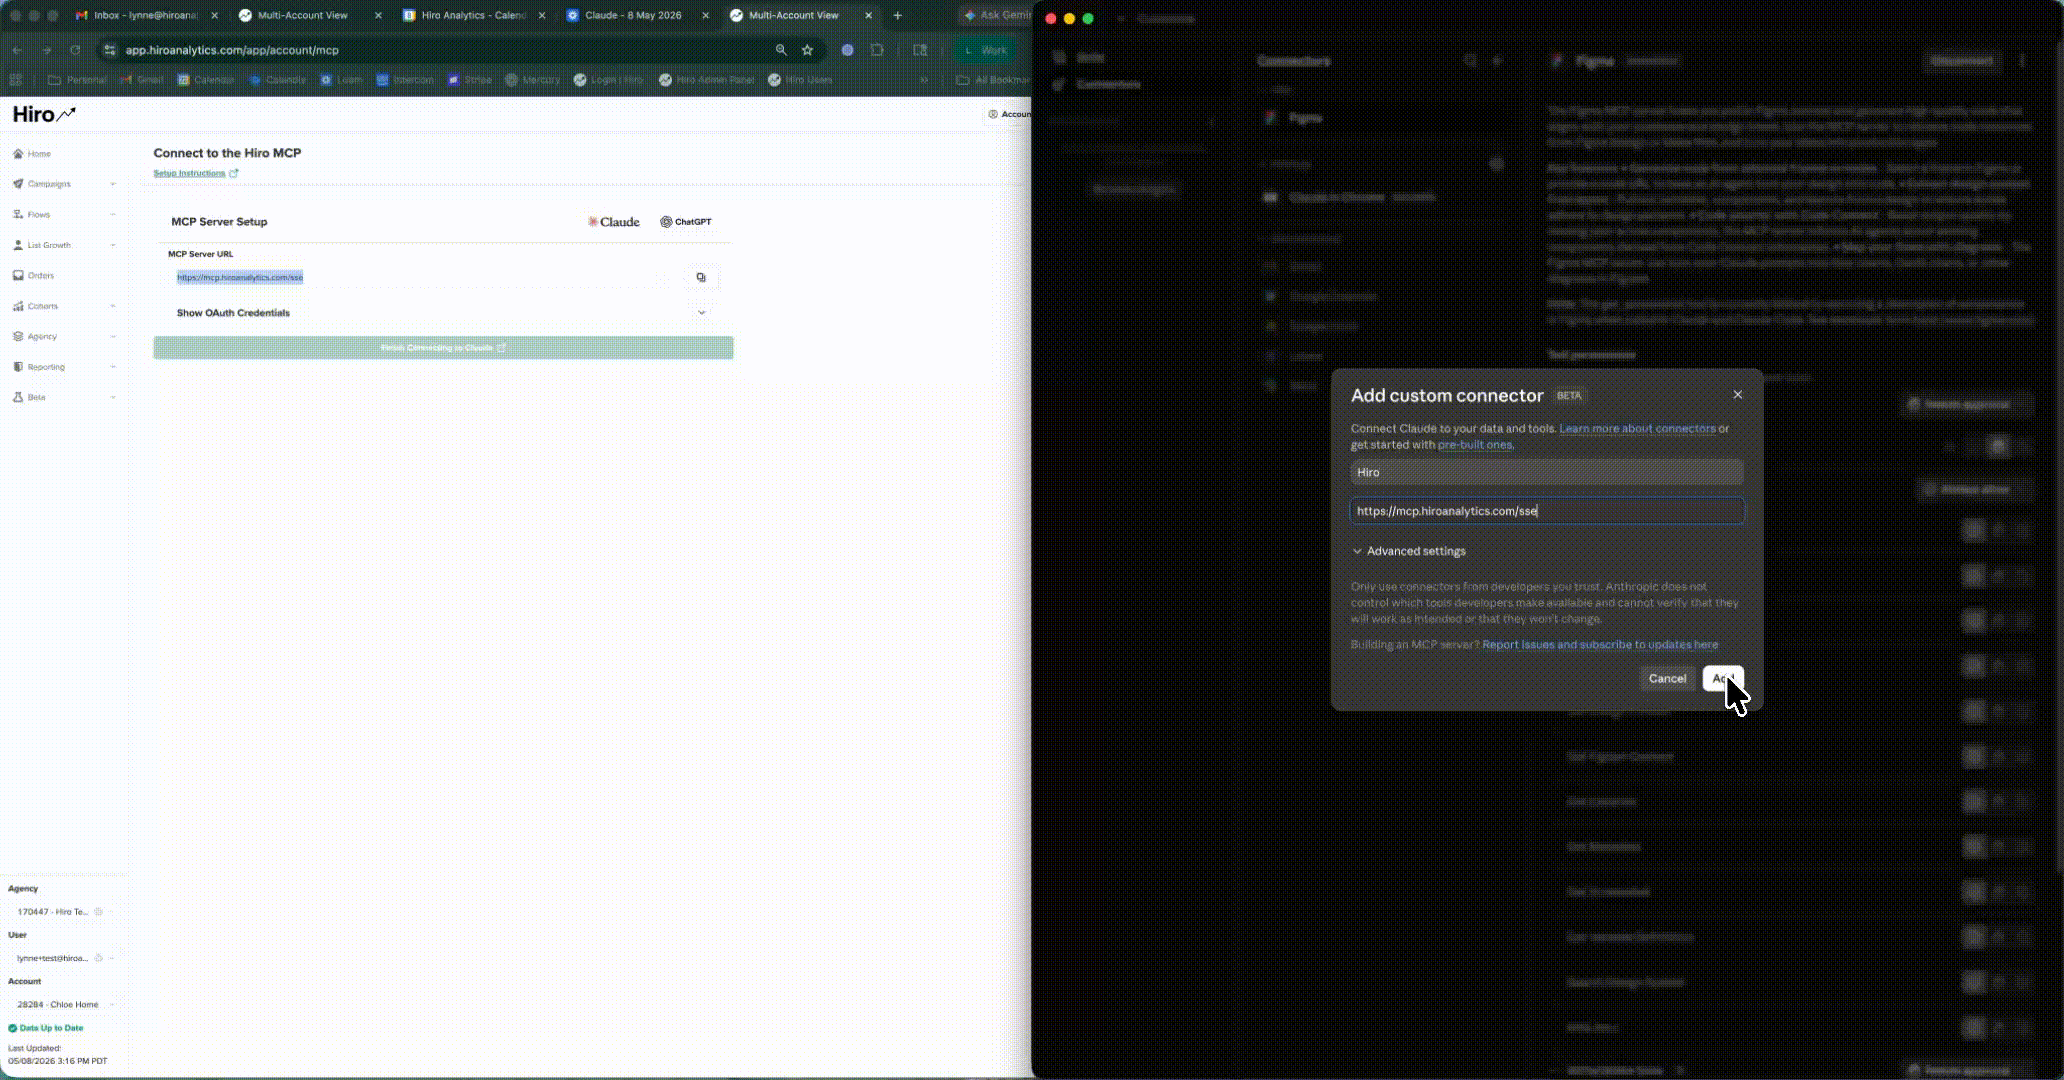This screenshot has height=1080, width=2064.
Task: Open a new browser tab with plus icon
Action: pos(897,15)
